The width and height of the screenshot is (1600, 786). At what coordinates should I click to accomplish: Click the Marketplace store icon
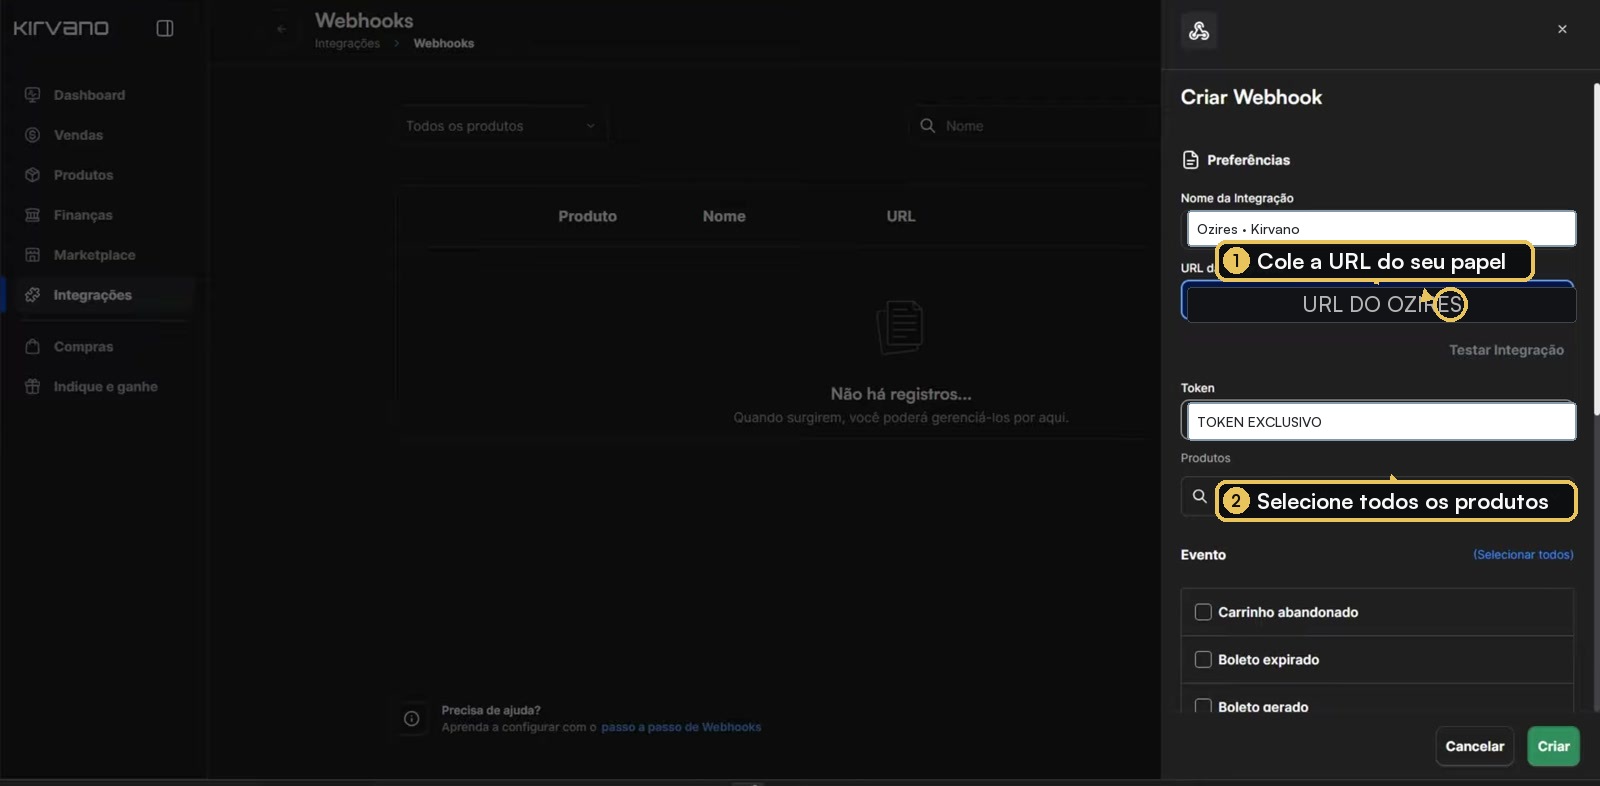pyautogui.click(x=33, y=255)
